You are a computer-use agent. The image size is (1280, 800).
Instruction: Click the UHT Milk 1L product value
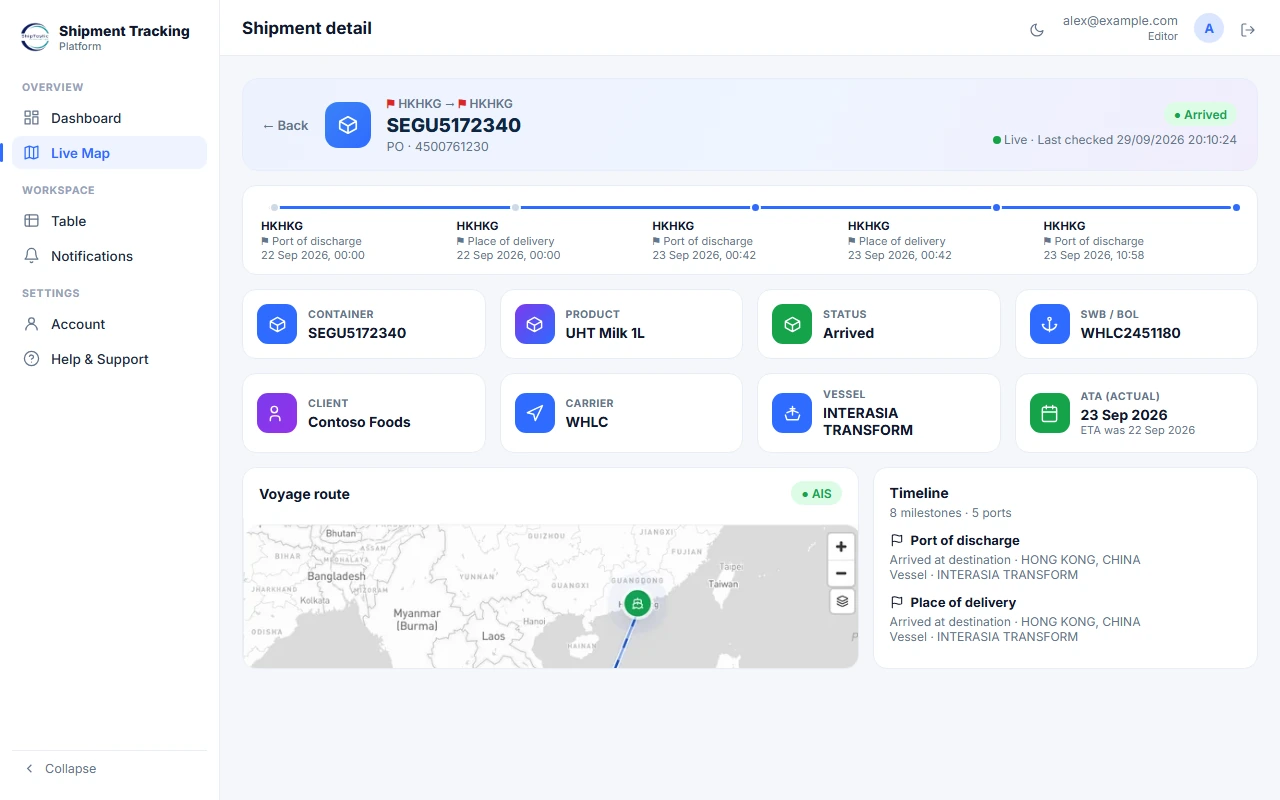605,333
